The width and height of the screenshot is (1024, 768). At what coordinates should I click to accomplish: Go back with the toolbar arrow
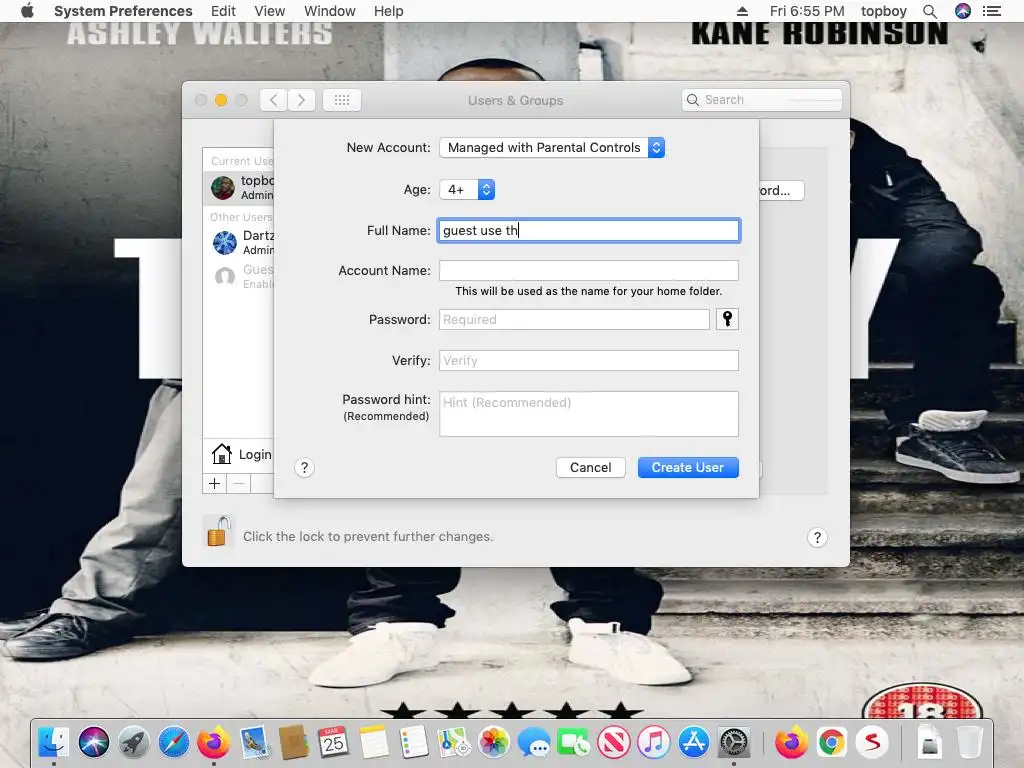pyautogui.click(x=273, y=100)
